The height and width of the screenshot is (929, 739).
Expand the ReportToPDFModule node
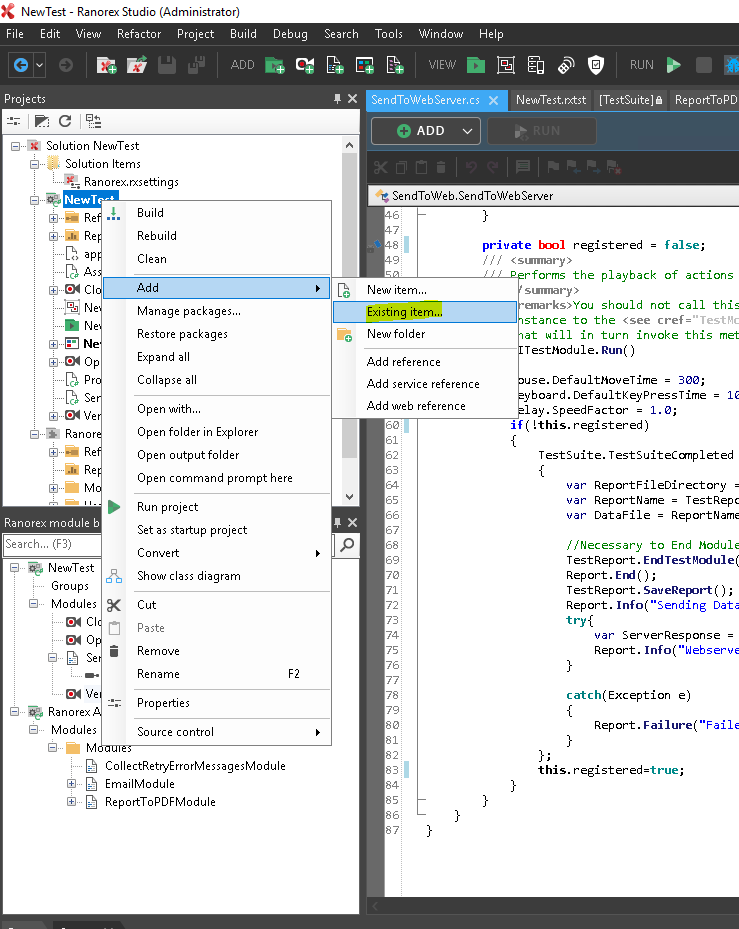point(73,802)
